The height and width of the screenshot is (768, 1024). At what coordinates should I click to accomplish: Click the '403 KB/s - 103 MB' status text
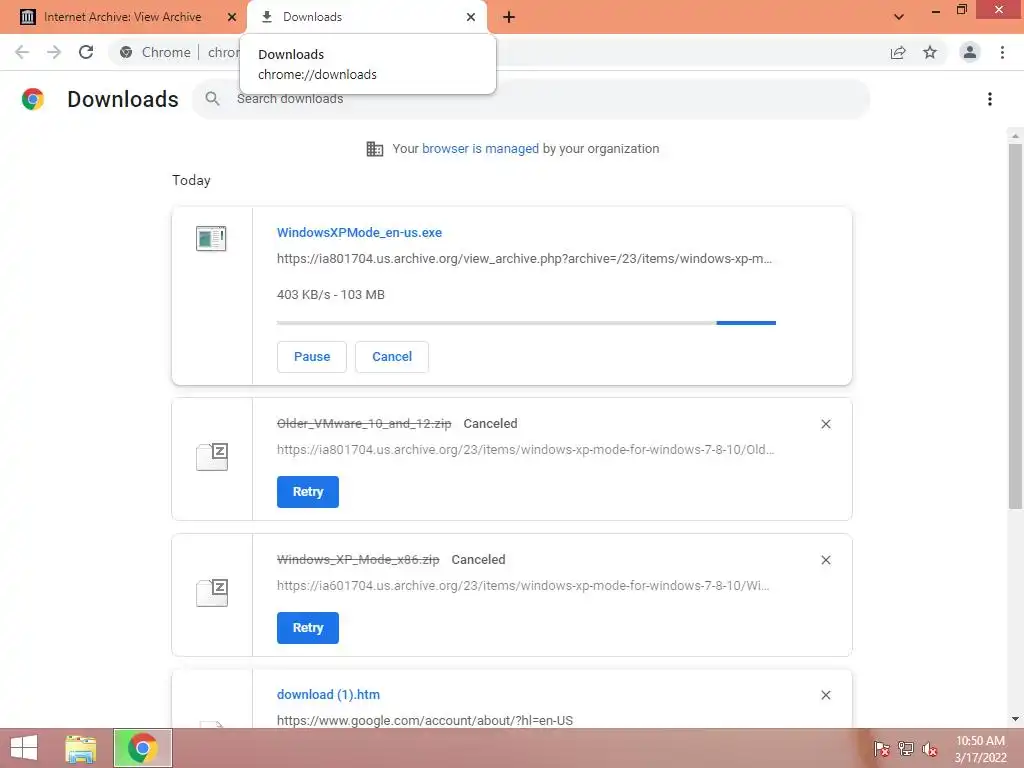click(330, 295)
